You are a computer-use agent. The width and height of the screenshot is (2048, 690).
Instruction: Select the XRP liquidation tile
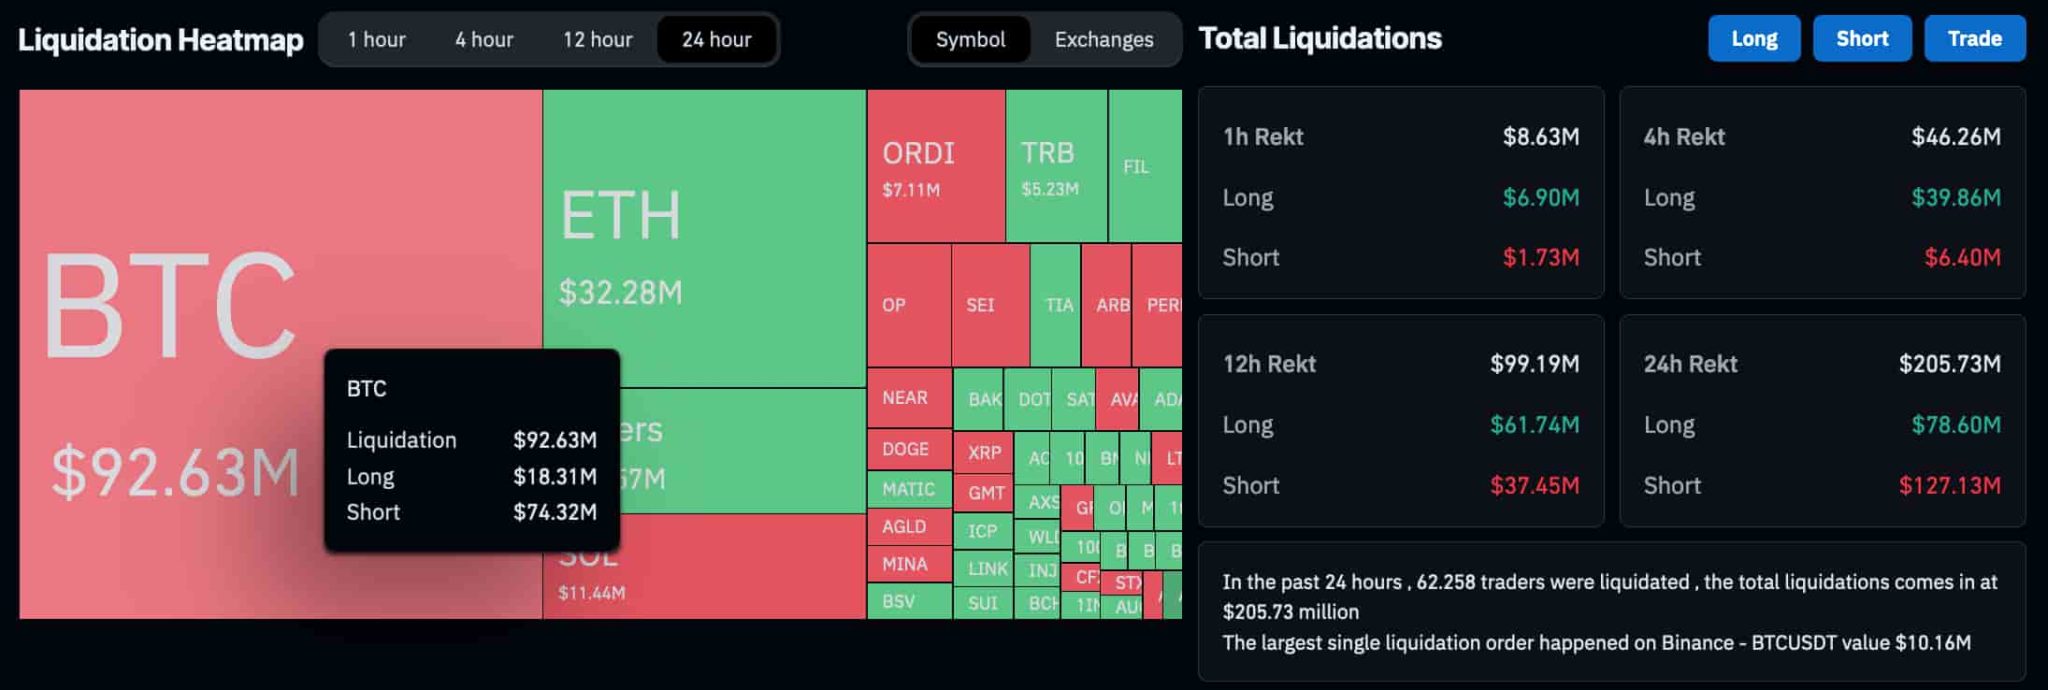(x=985, y=453)
